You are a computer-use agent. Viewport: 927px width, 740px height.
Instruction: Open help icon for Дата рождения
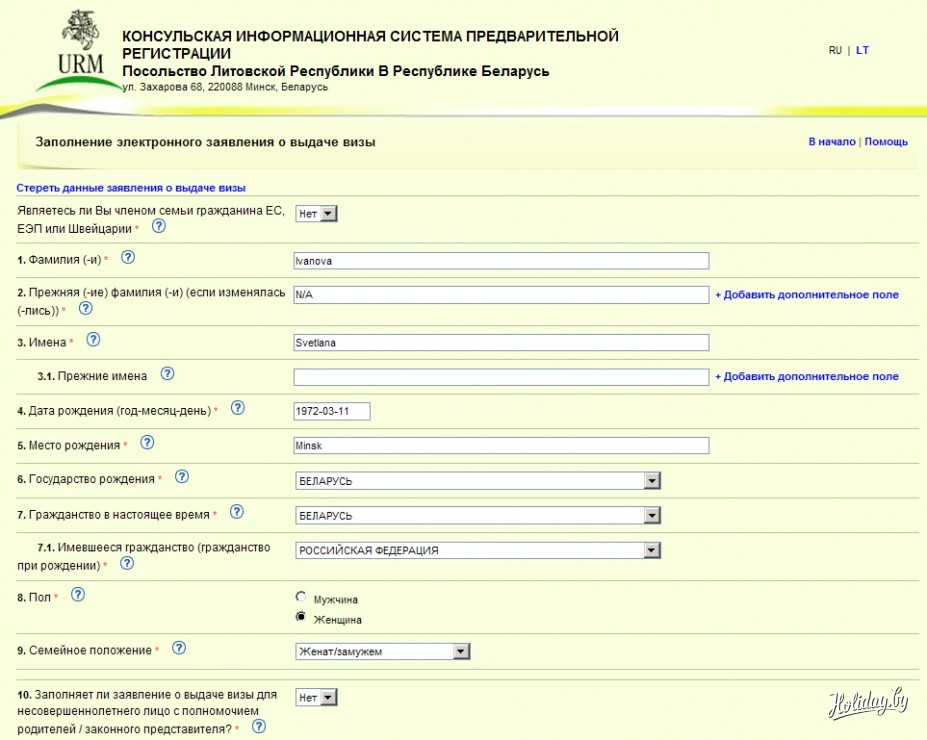(x=237, y=408)
